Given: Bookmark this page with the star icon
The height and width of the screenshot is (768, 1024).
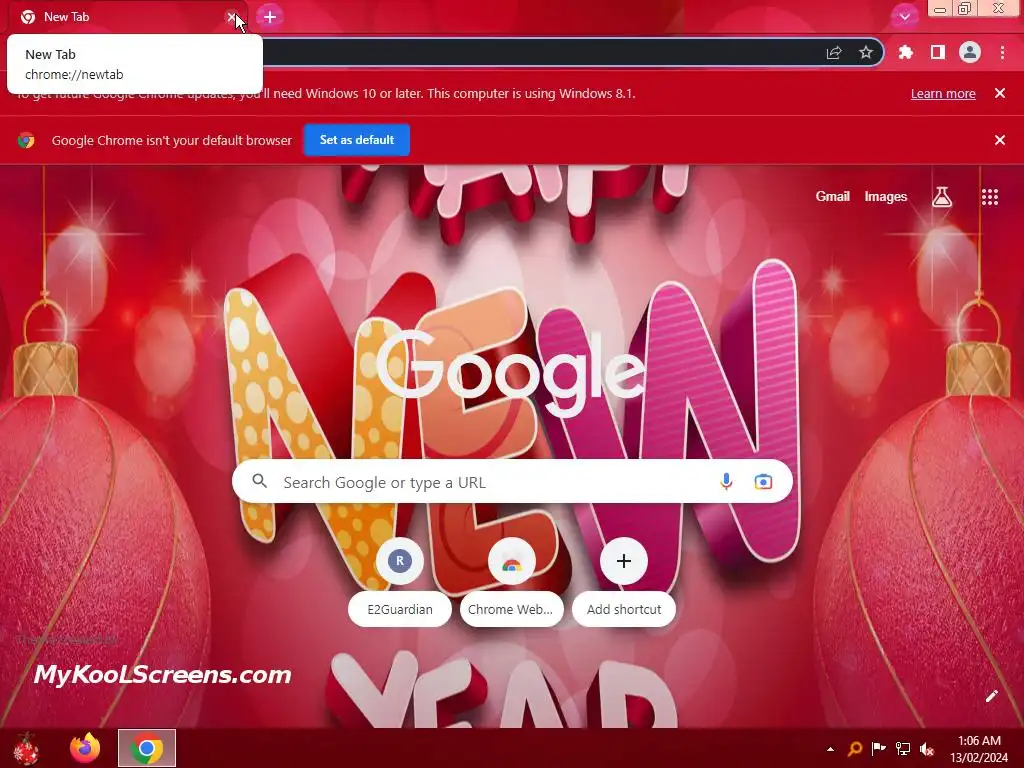Looking at the screenshot, I should tap(866, 52).
